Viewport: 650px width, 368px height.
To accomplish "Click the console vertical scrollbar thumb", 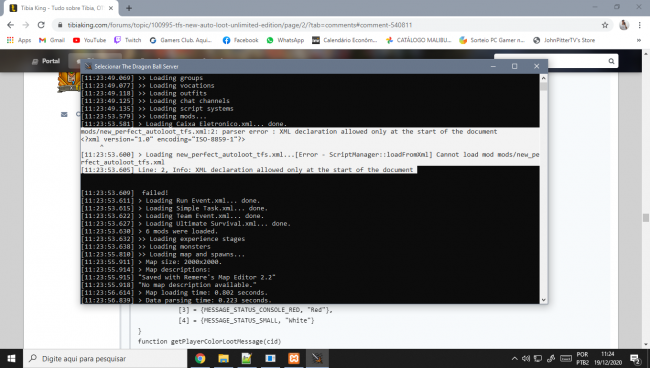I will pos(543,86).
